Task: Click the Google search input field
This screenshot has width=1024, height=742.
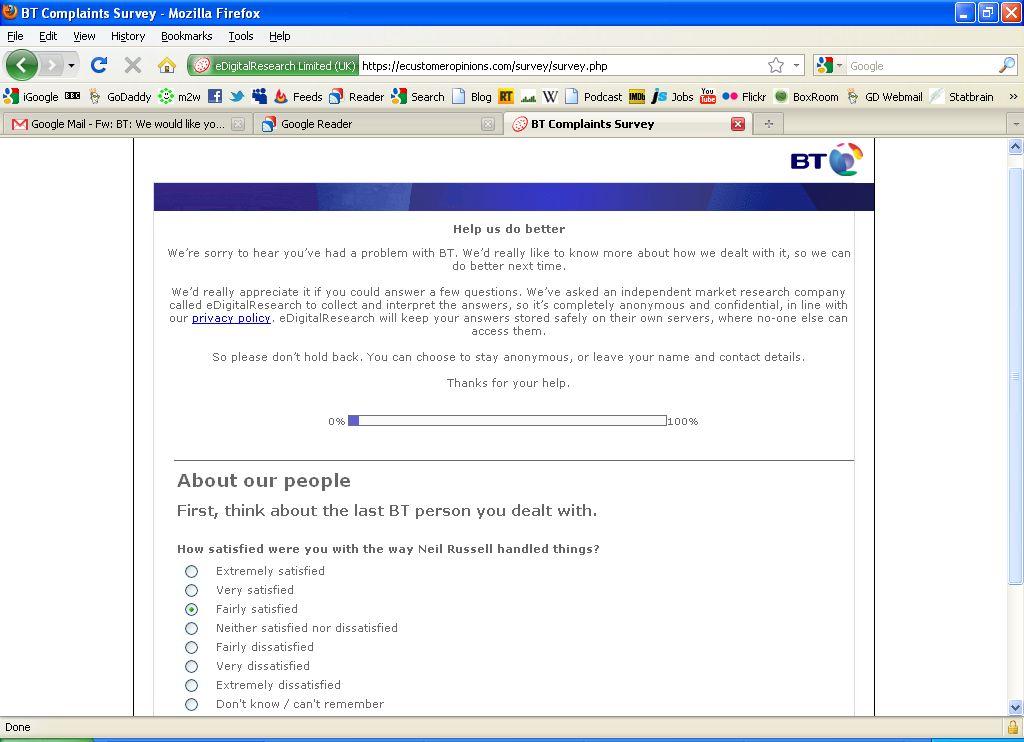Action: coord(920,66)
